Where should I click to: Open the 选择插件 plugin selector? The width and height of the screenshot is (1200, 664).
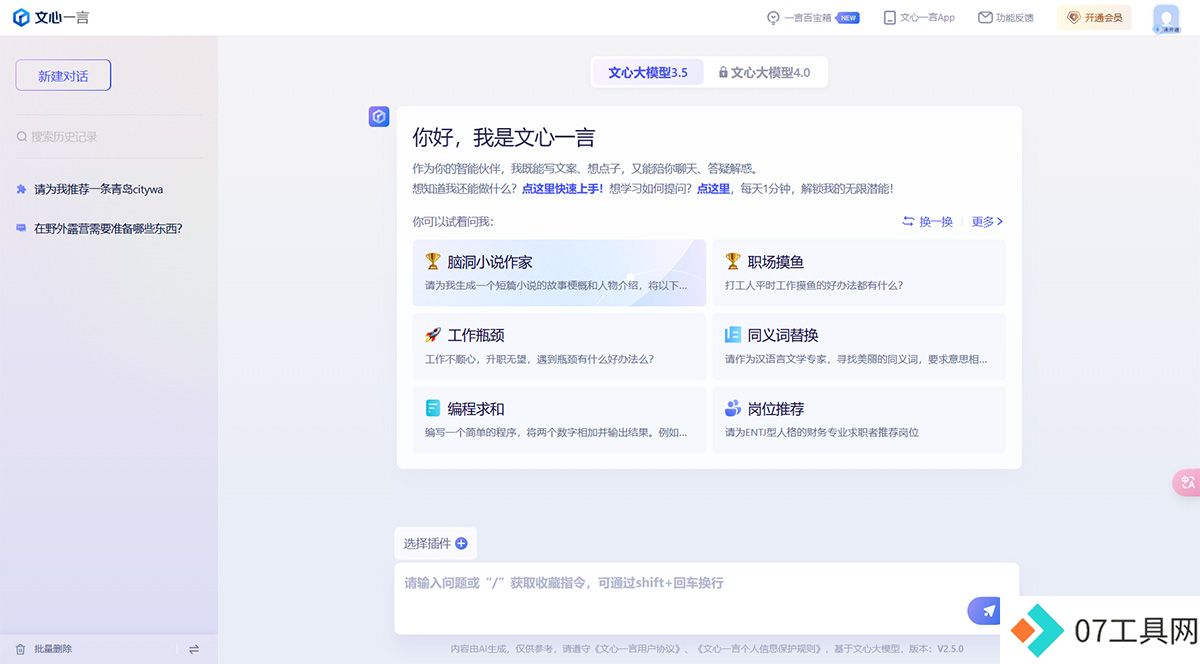(435, 544)
